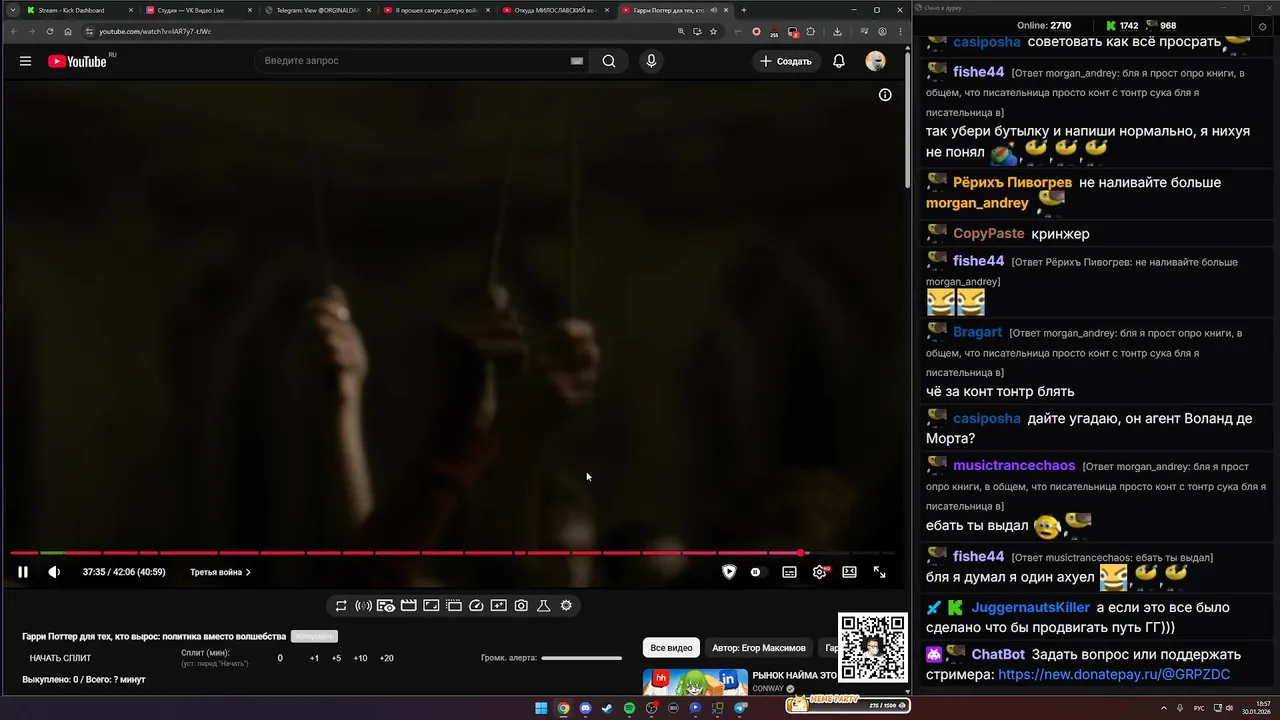Click the card-with-eye tool icon

[386, 606]
